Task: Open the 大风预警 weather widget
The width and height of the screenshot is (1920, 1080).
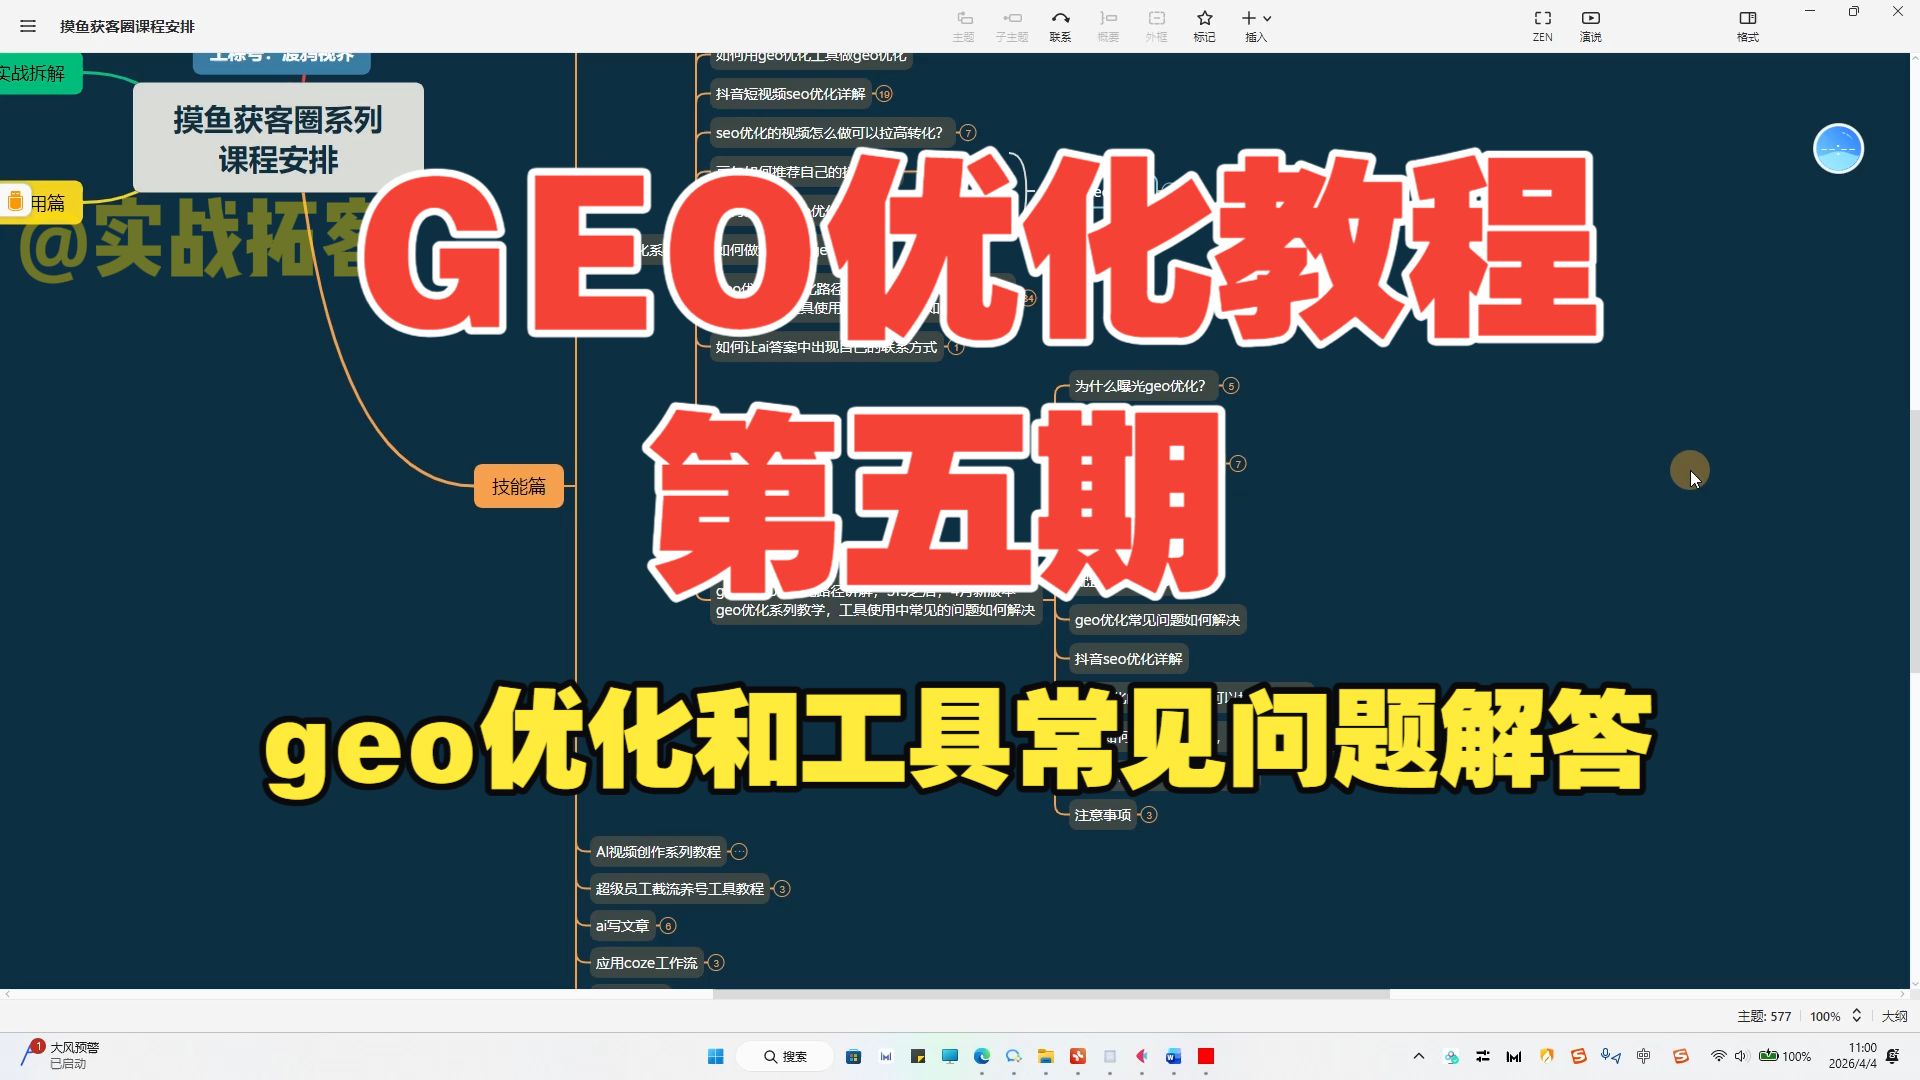Action: pos(60,1055)
